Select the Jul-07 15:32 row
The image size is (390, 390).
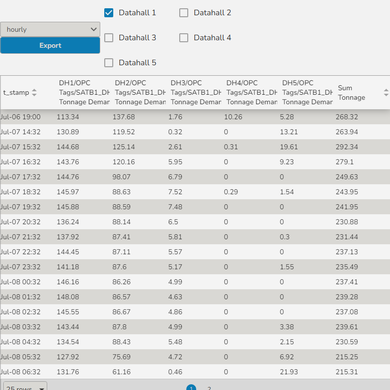pyautogui.click(x=195, y=147)
